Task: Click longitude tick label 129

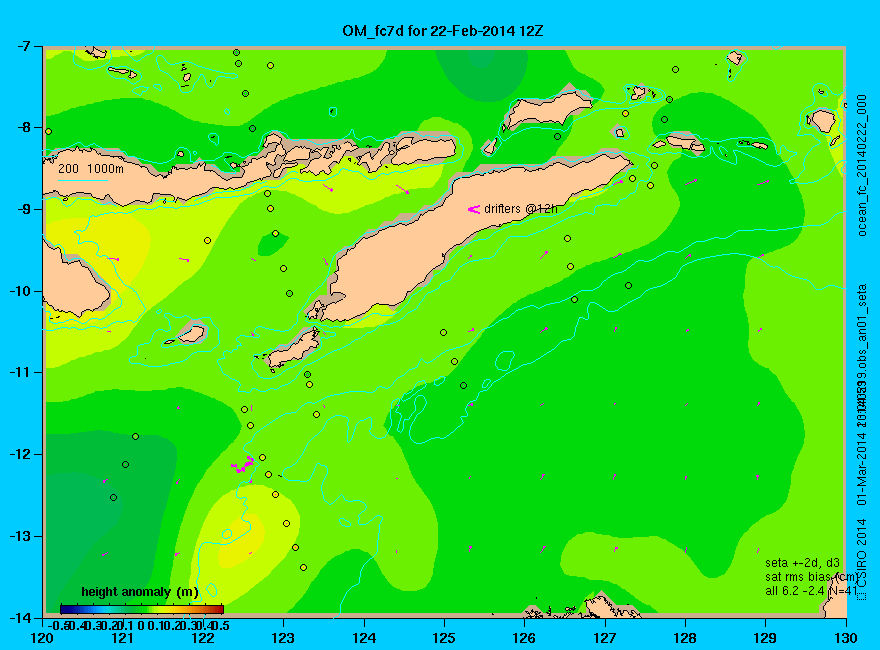Action: 766,638
